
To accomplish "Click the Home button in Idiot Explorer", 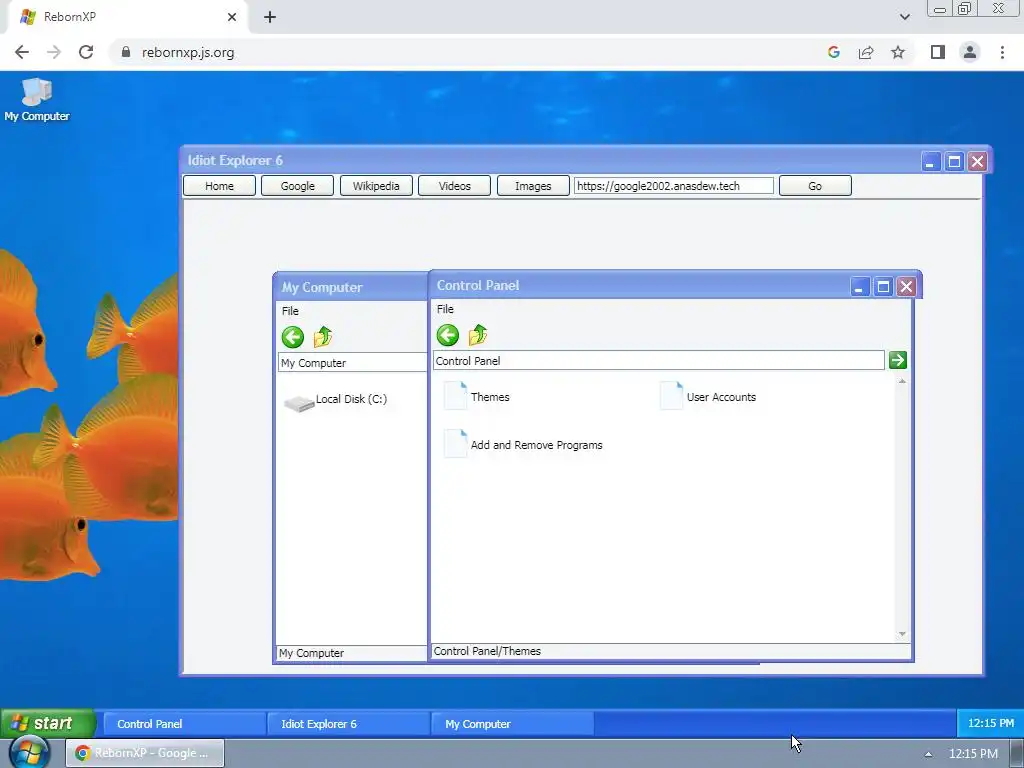I will pos(219,186).
